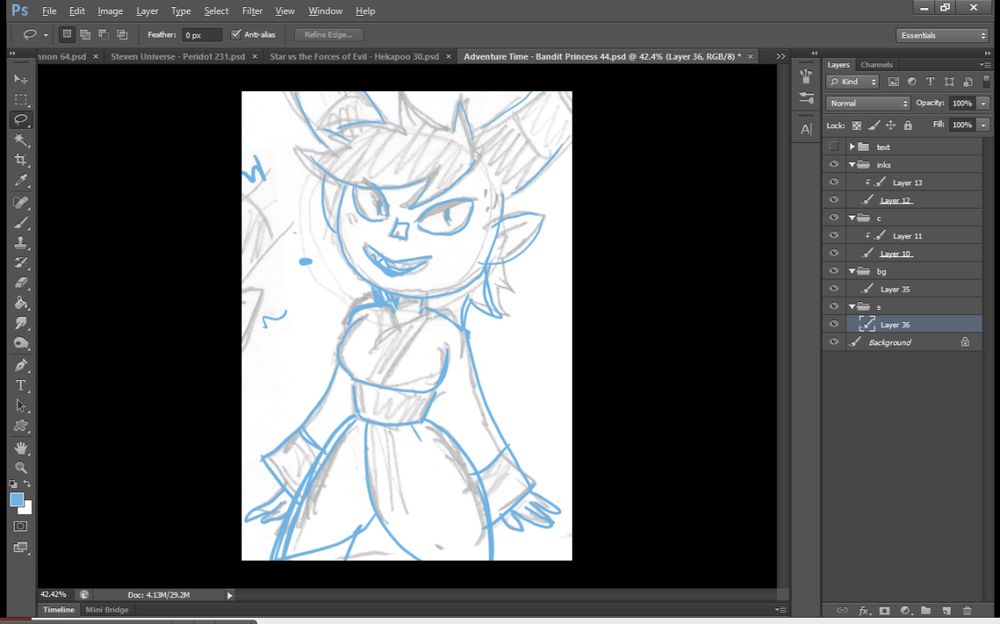Screen dimensions: 1000x624
Task: Select the Eyedropper tool
Action: click(20, 181)
